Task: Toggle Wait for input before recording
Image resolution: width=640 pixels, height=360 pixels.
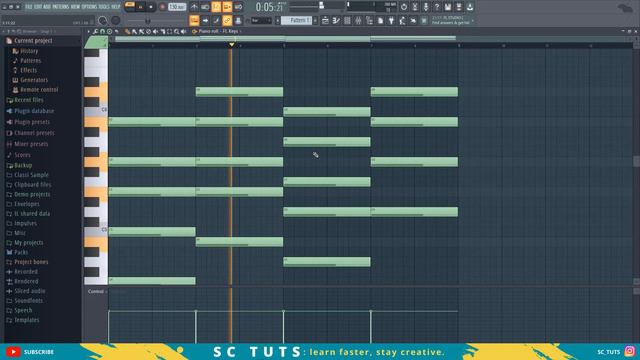Action: pos(205,7)
